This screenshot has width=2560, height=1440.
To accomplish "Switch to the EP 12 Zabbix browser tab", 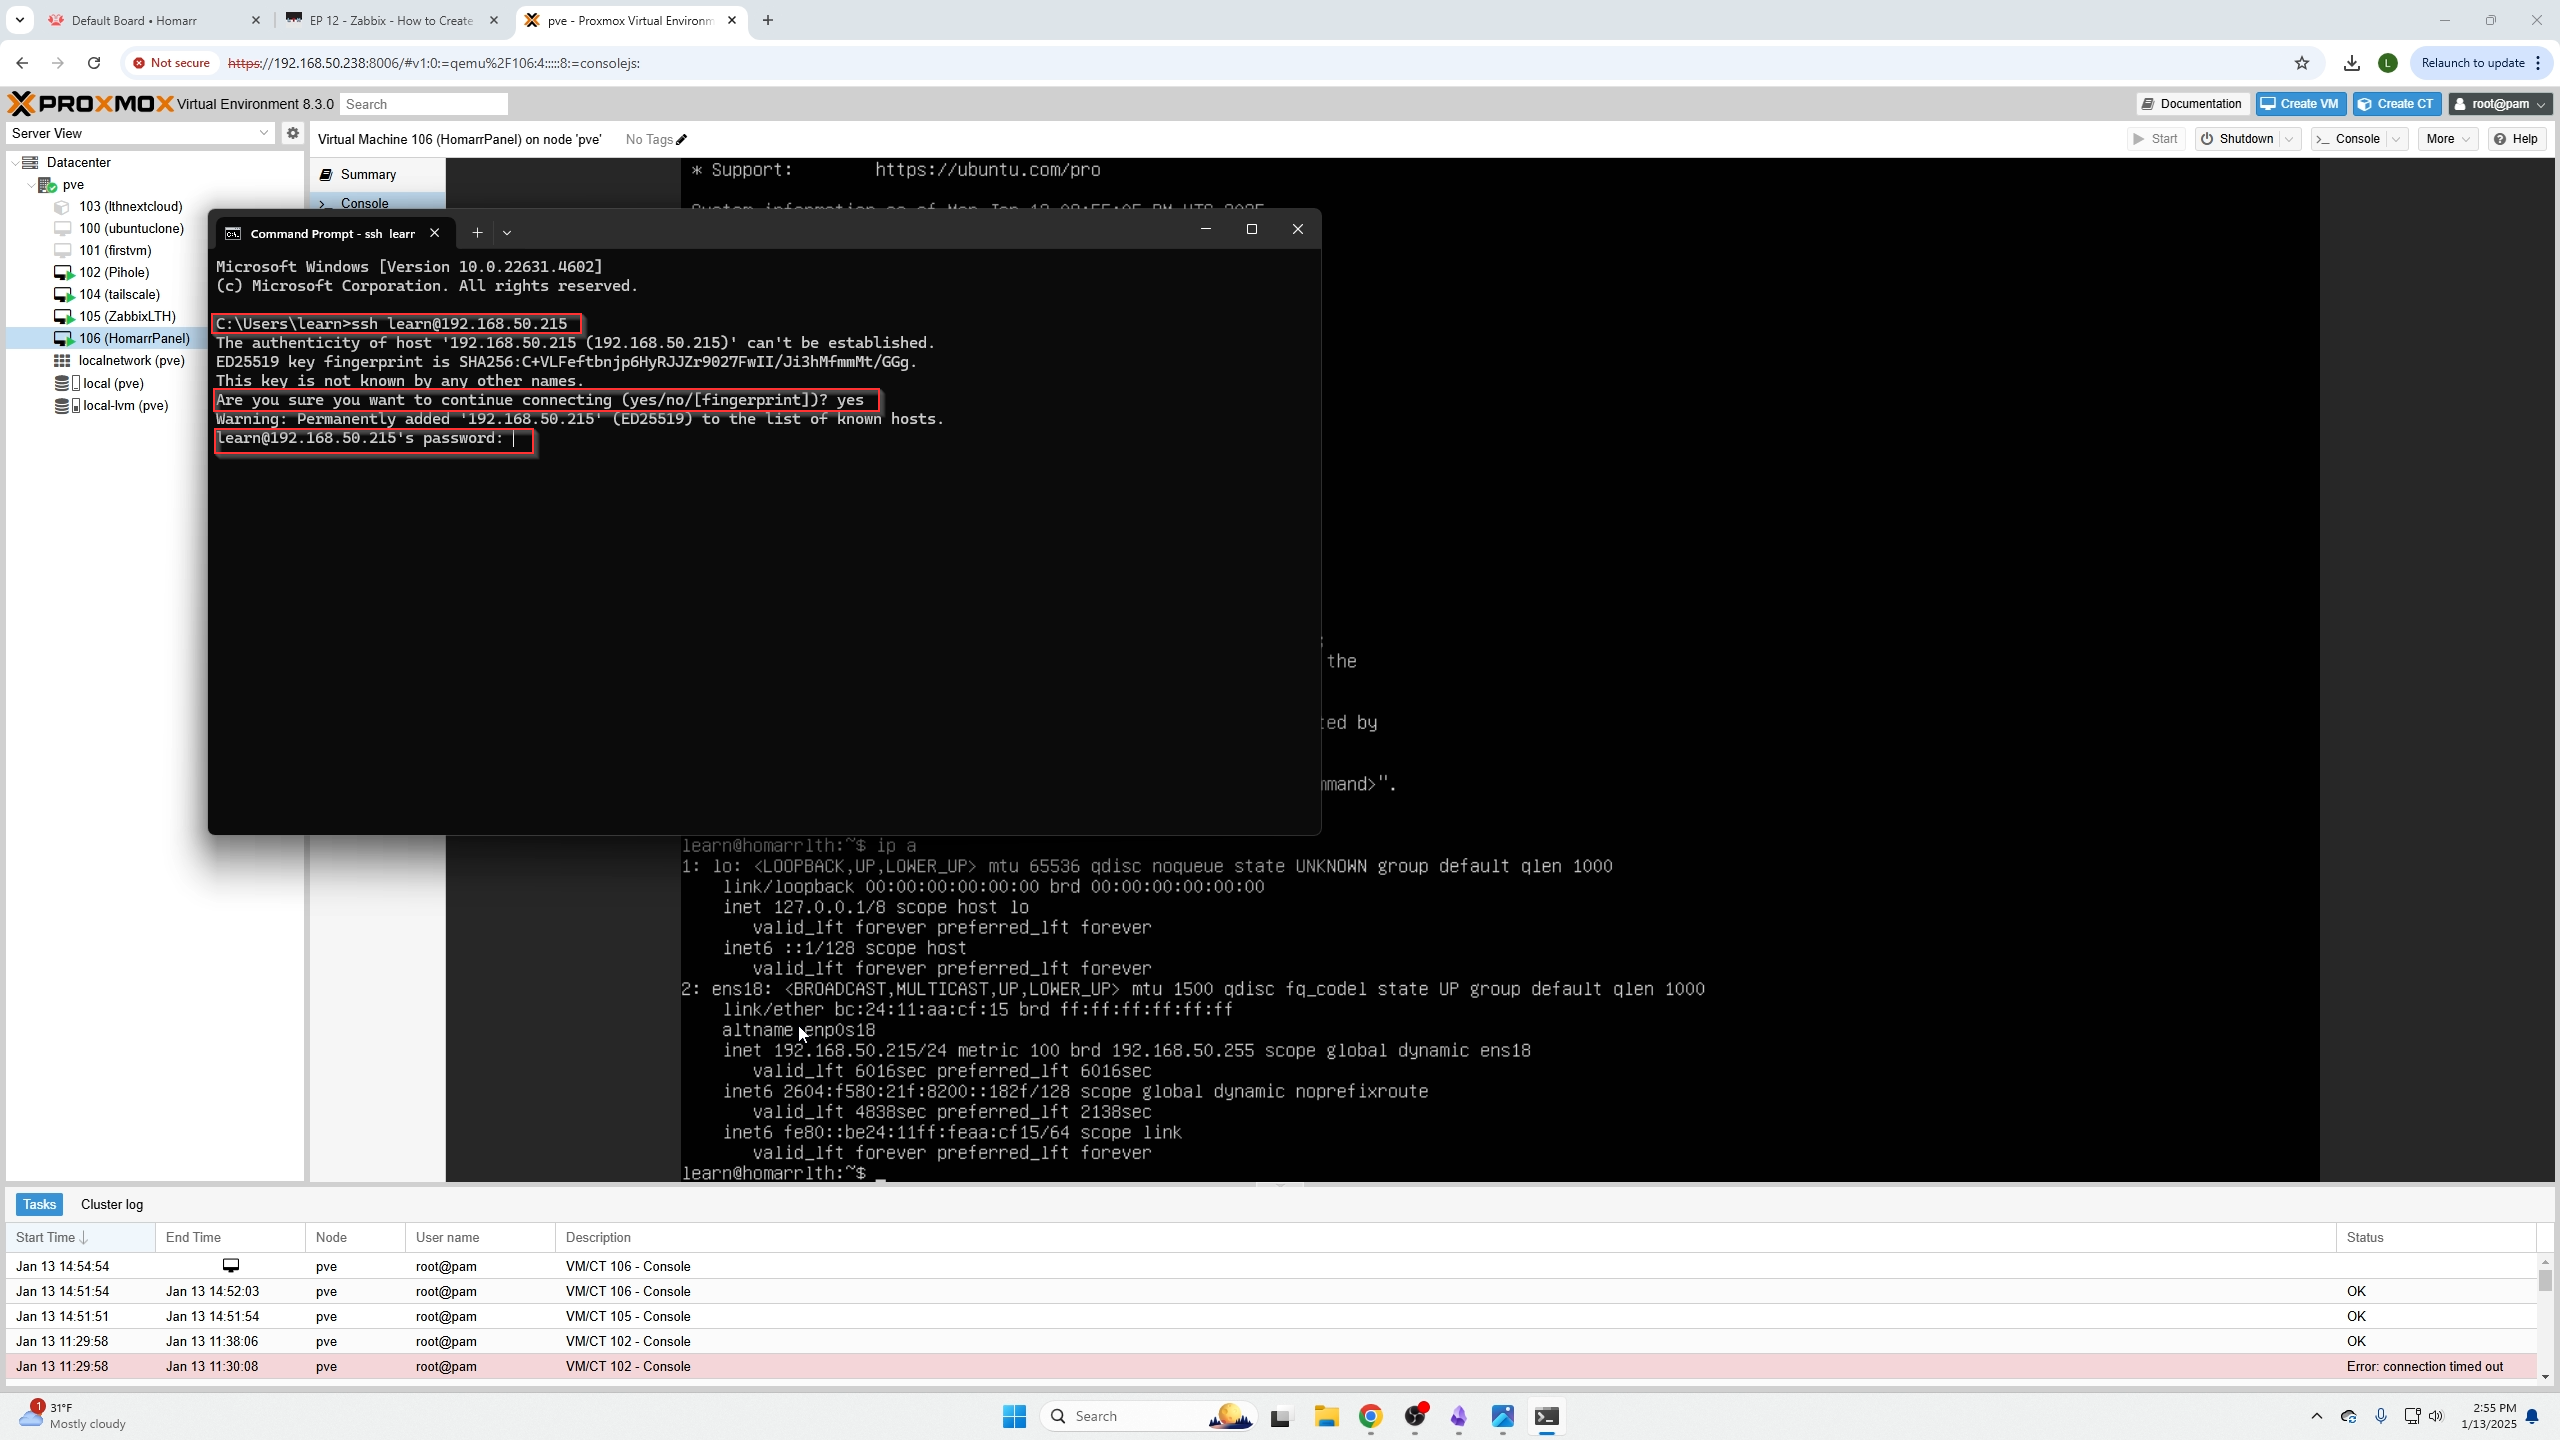I will coord(390,20).
